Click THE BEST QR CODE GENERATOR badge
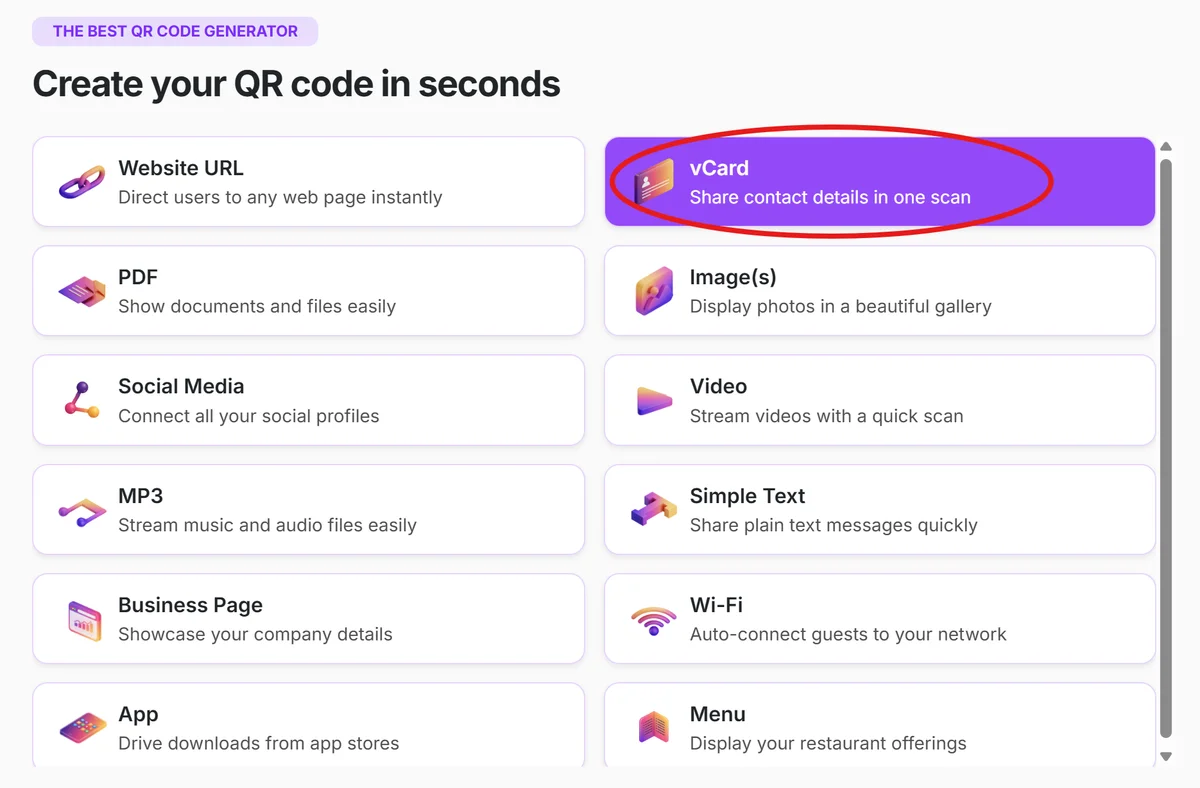Screen dimensions: 1200x788 [x=175, y=31]
